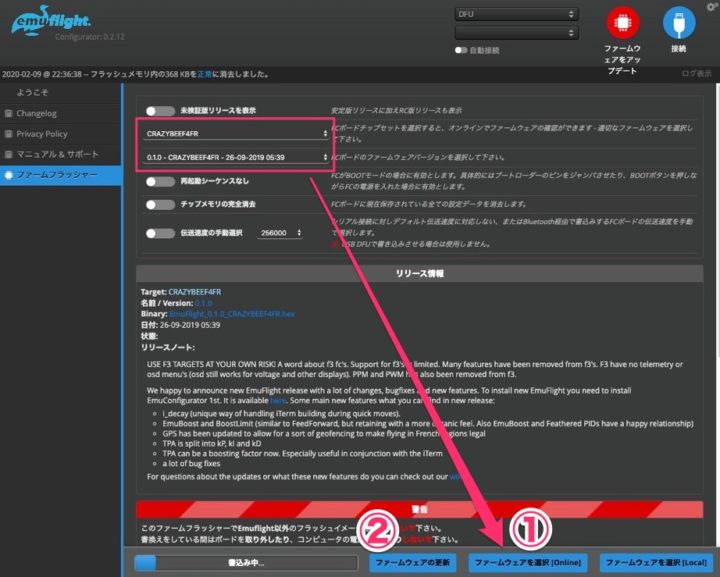Click ファームウェアを選択 [Local] button
720x577 pixels.
(656, 563)
